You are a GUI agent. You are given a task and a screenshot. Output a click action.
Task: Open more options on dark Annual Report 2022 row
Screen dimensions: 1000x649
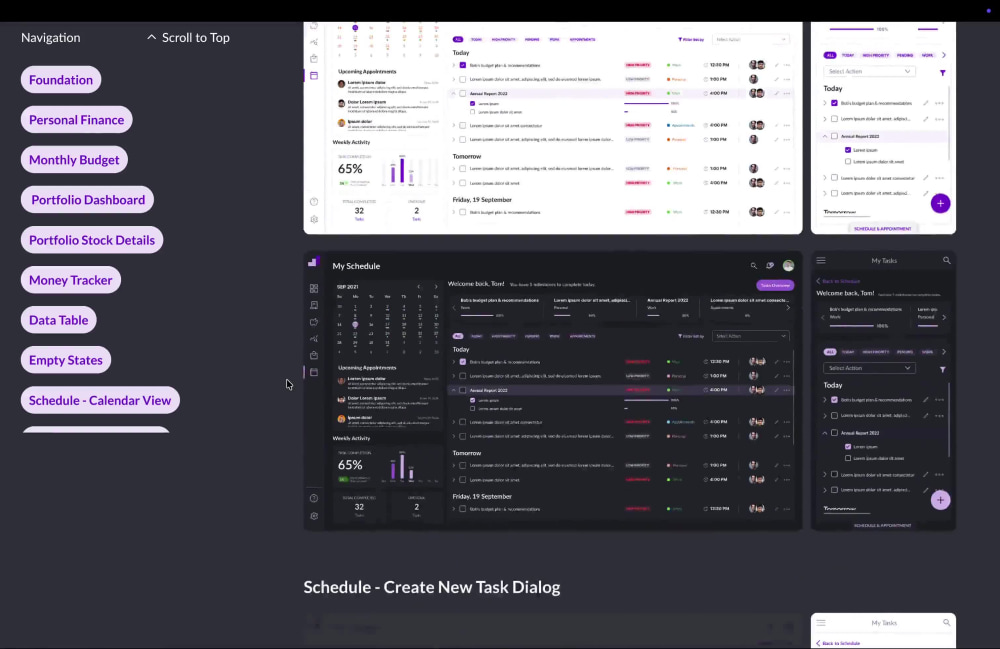[x=787, y=390]
